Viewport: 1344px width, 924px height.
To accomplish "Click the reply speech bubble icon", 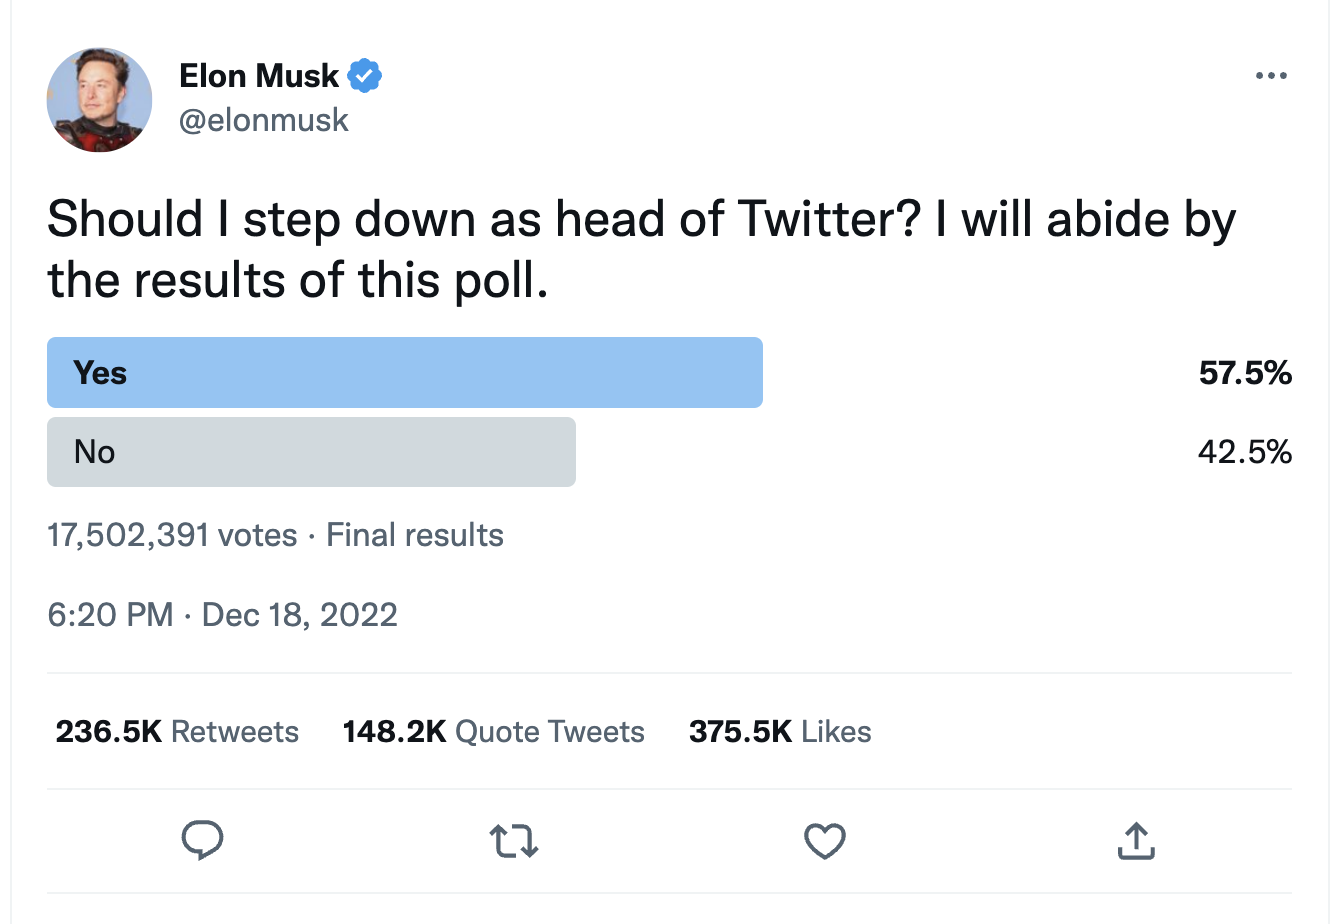I will [x=202, y=841].
